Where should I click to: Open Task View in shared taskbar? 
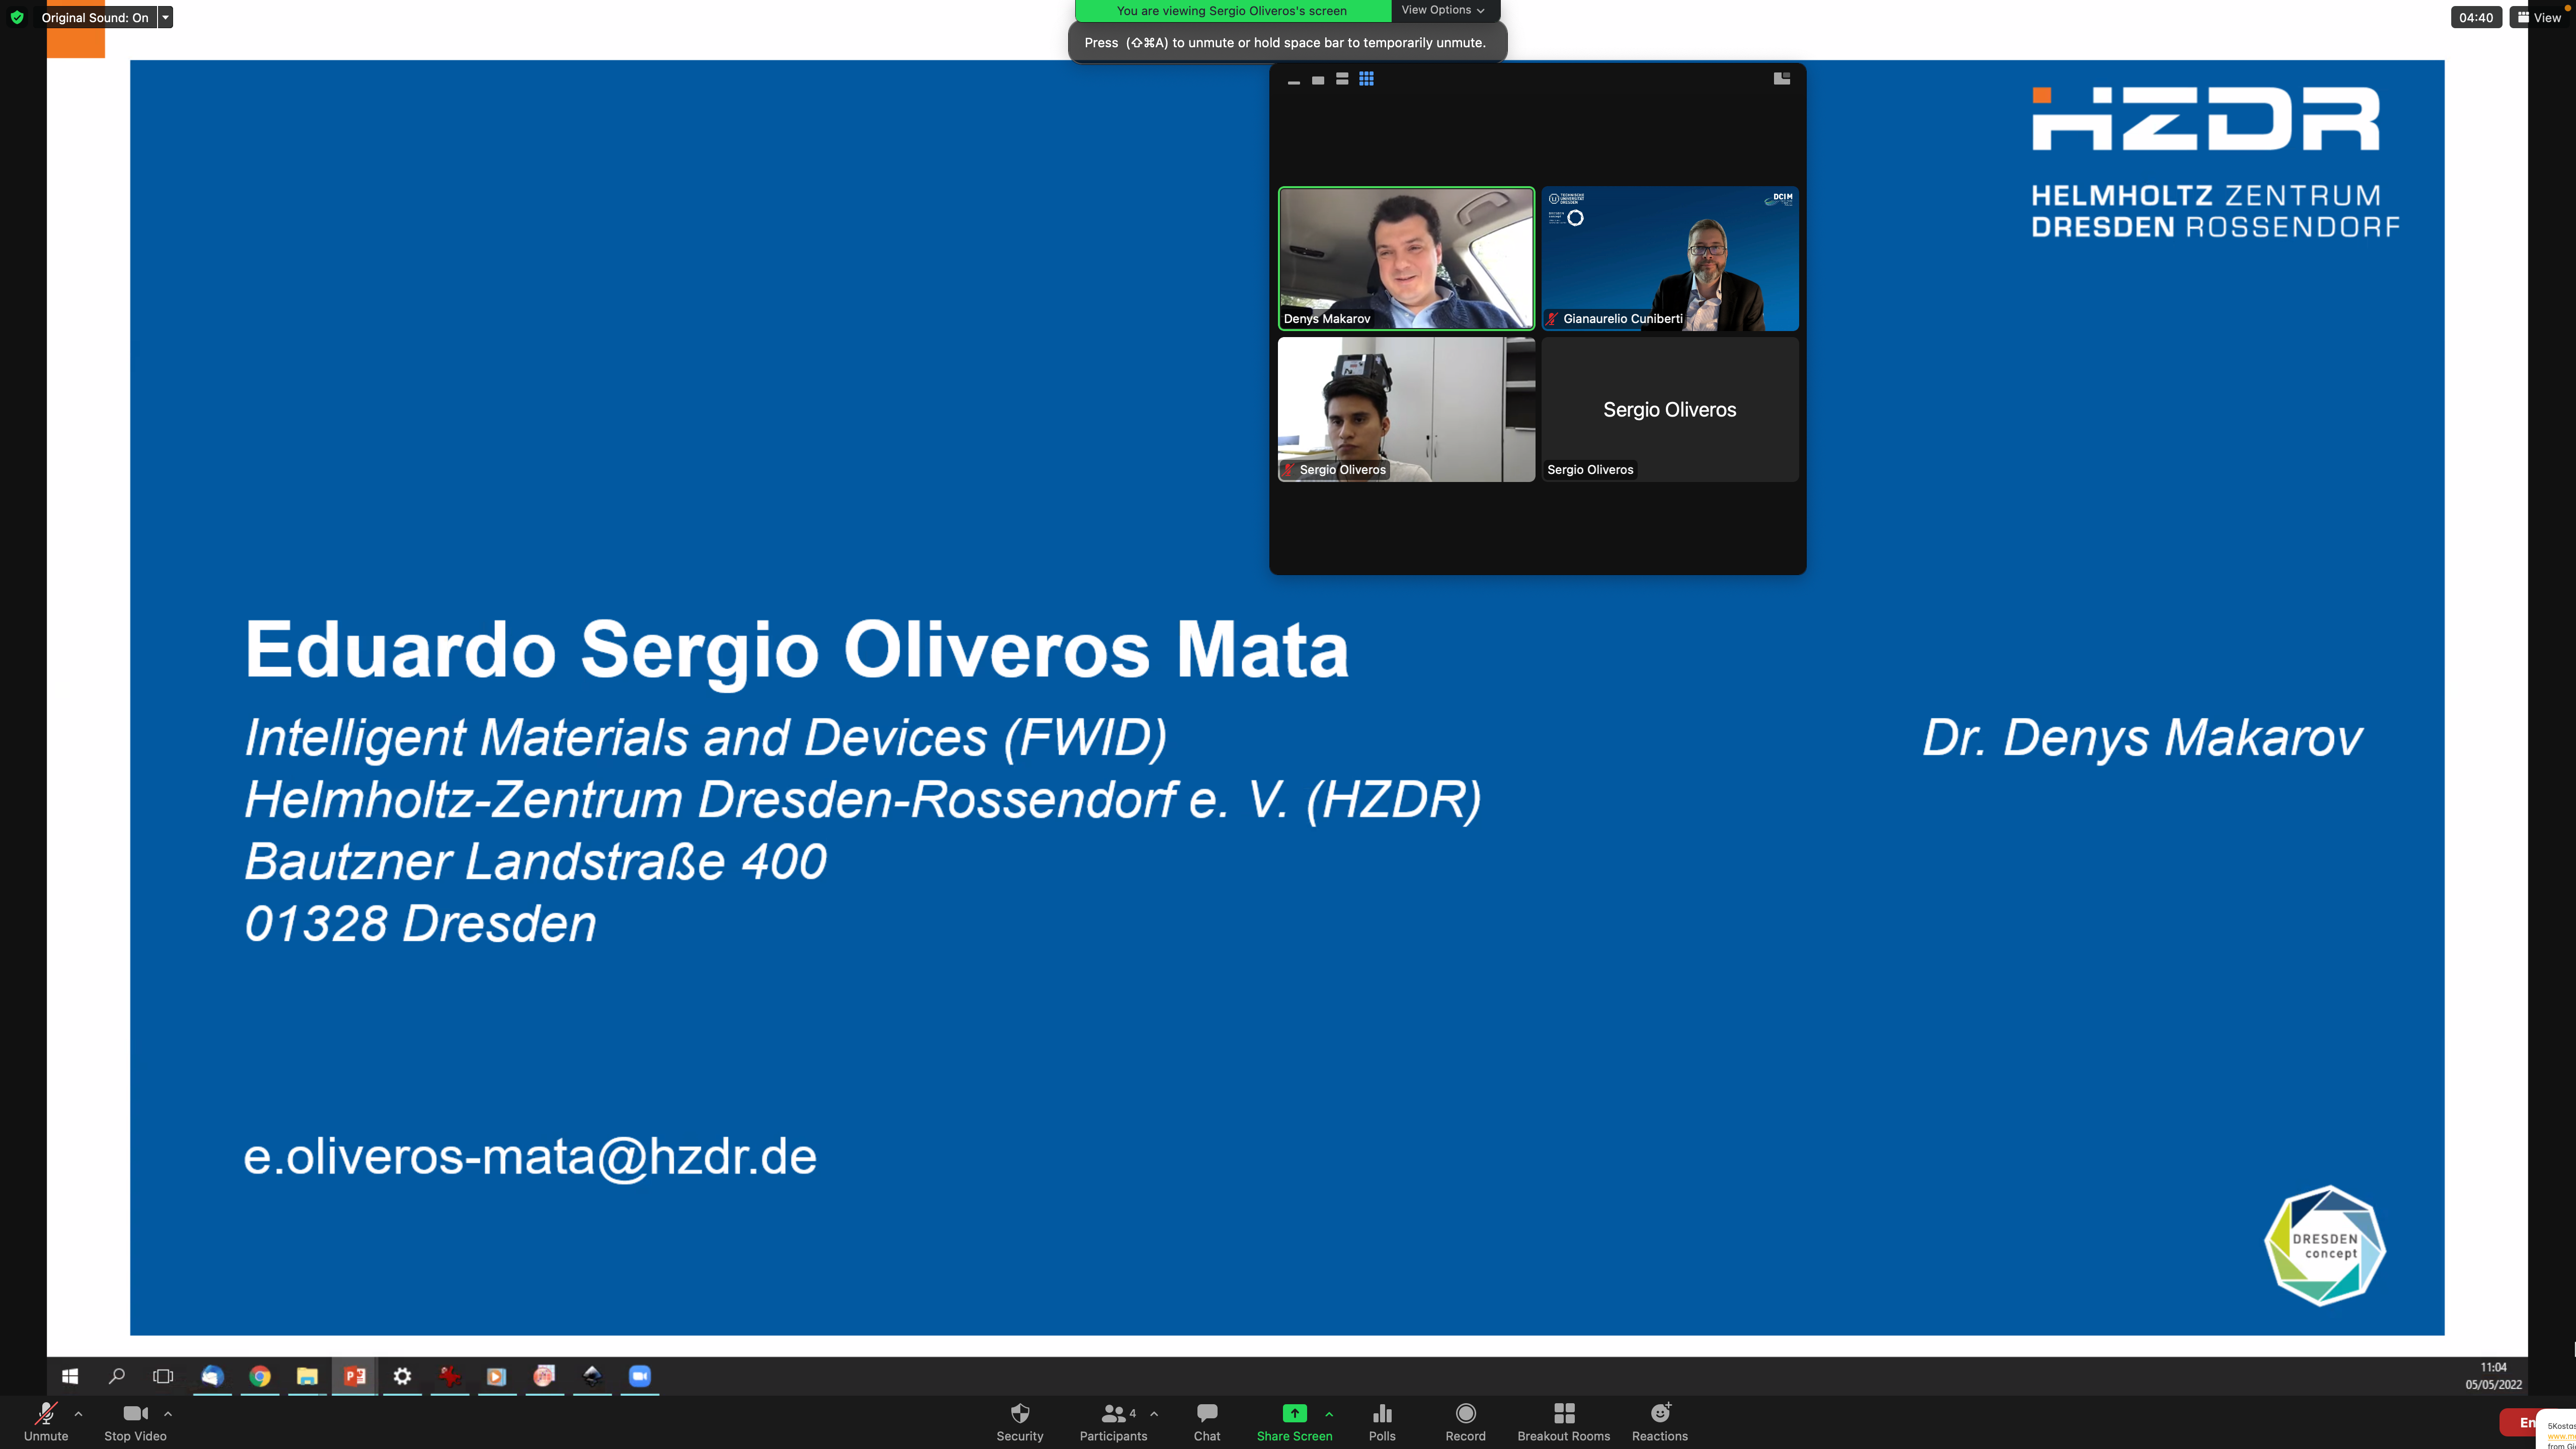(163, 1376)
